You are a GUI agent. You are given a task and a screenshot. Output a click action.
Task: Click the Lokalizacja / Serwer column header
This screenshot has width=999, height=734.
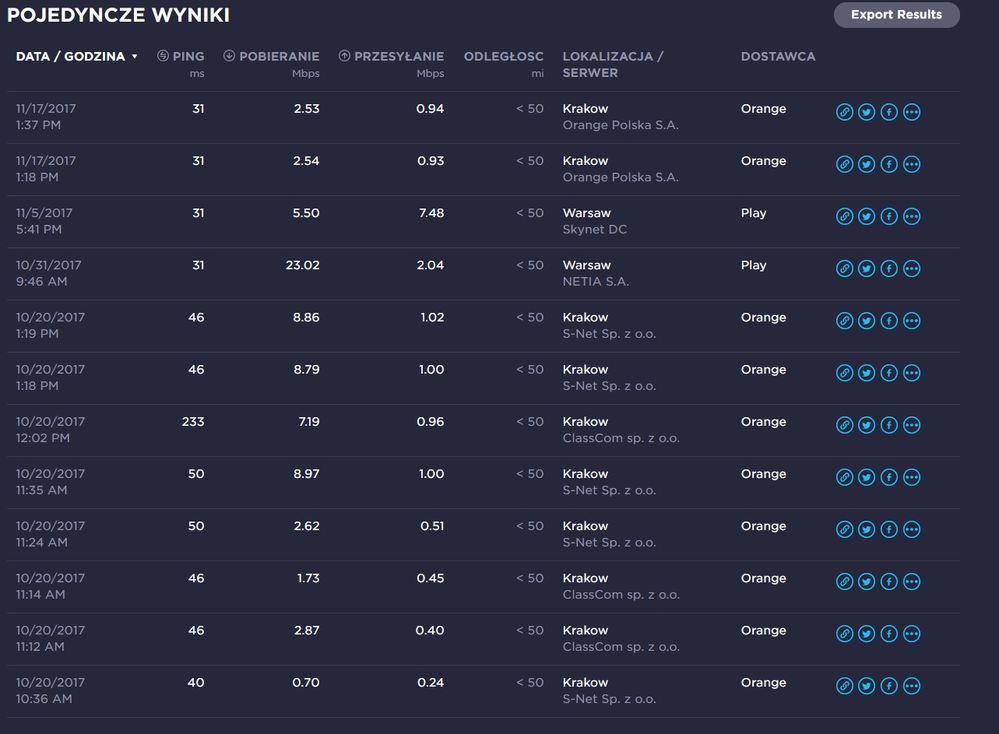(613, 64)
